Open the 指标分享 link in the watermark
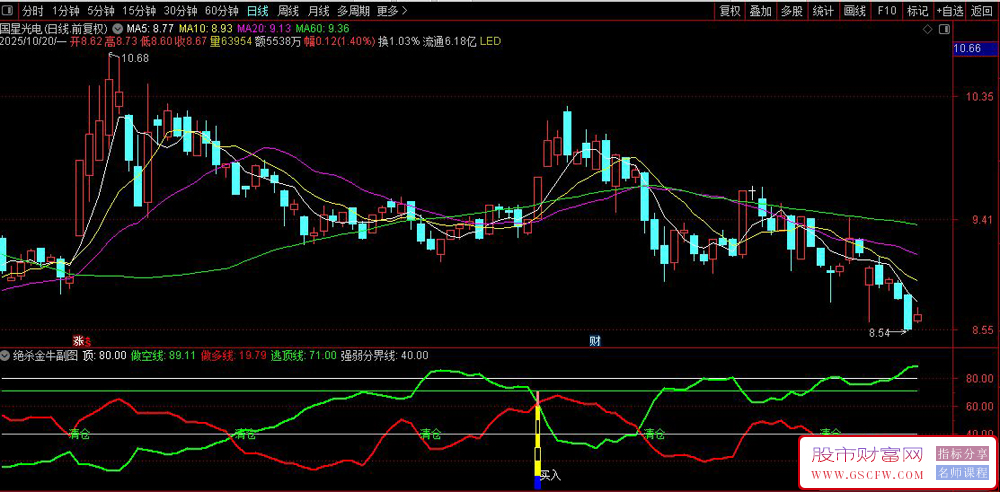The width and height of the screenshot is (1000, 492). point(962,454)
